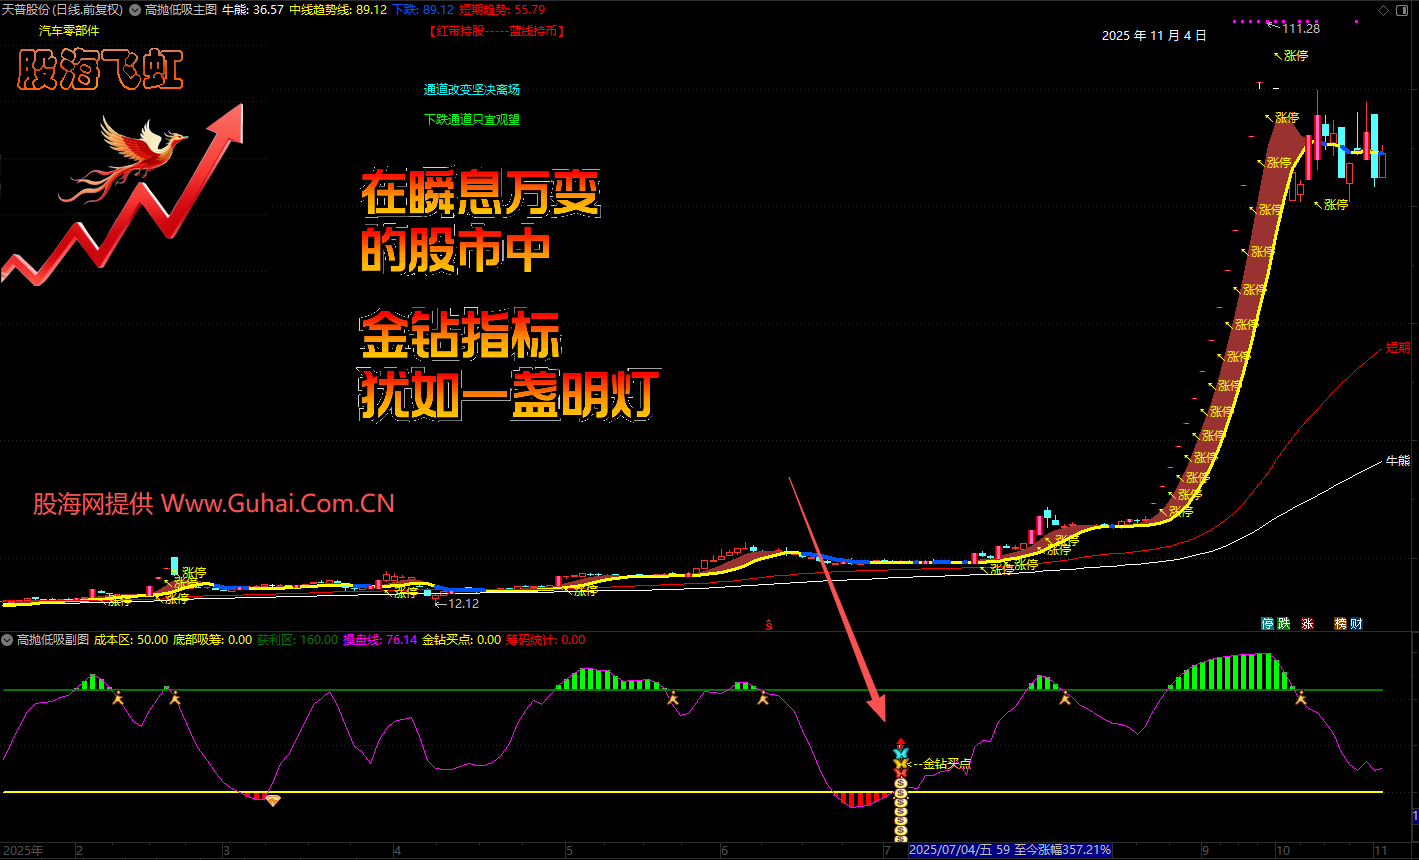Click the orange 榜 tag icon
This screenshot has width=1419, height=860.
(x=1340, y=624)
